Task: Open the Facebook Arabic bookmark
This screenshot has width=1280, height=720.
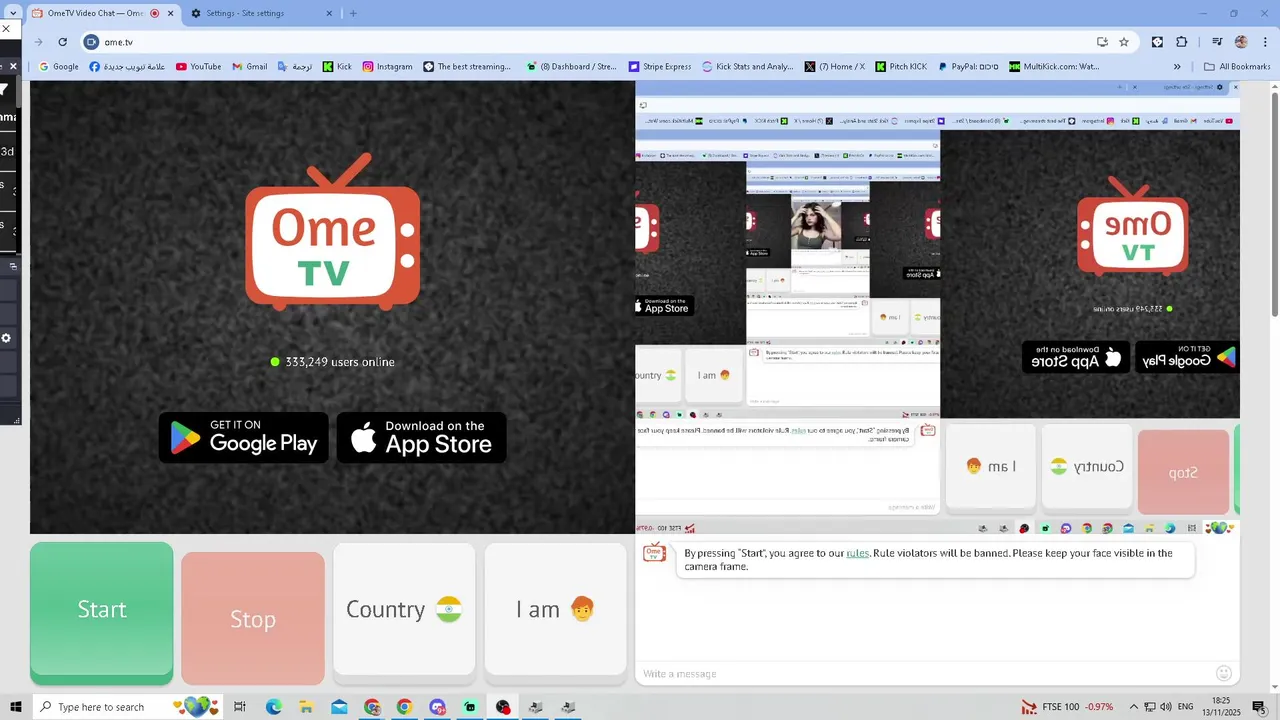Action: [127, 67]
